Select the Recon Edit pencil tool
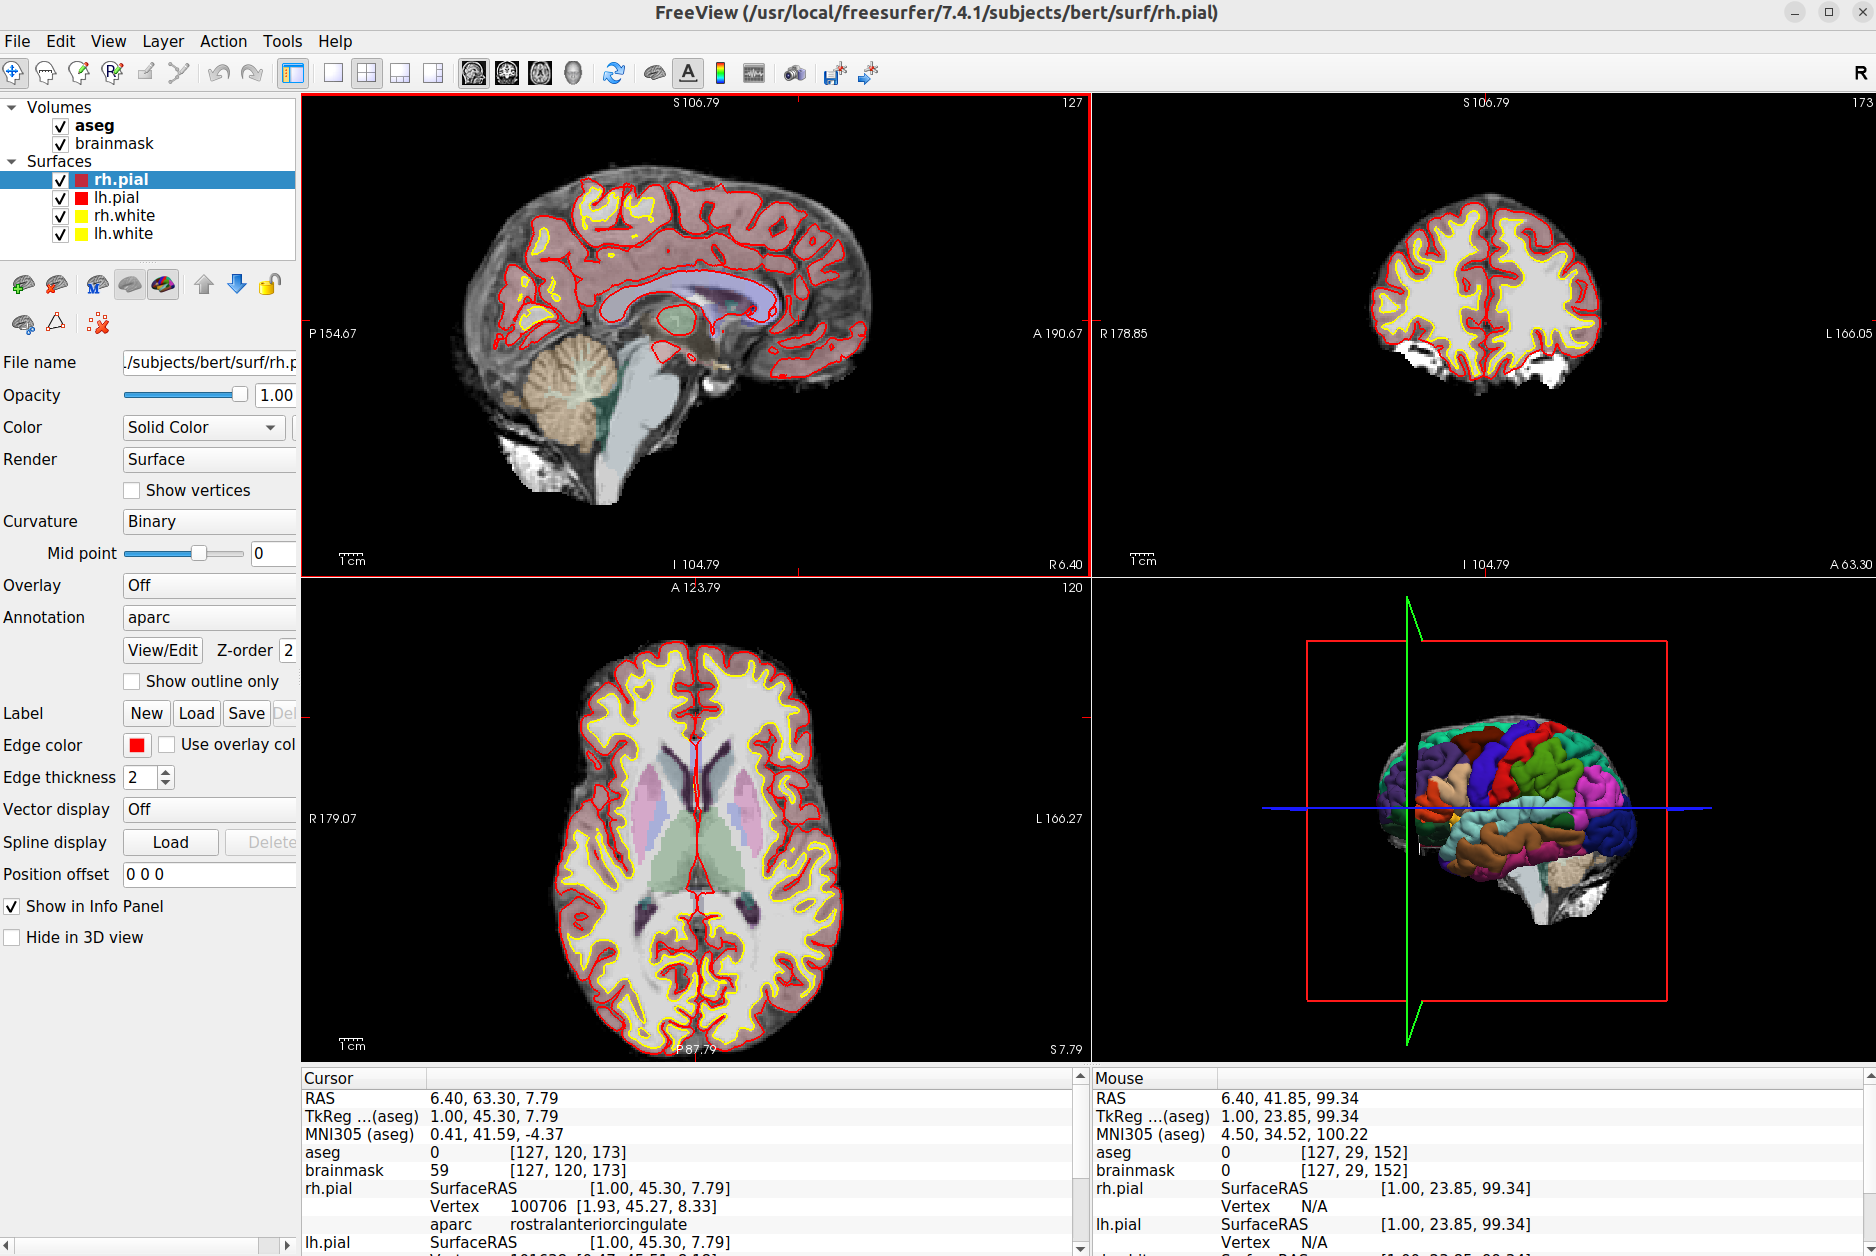 tap(113, 72)
